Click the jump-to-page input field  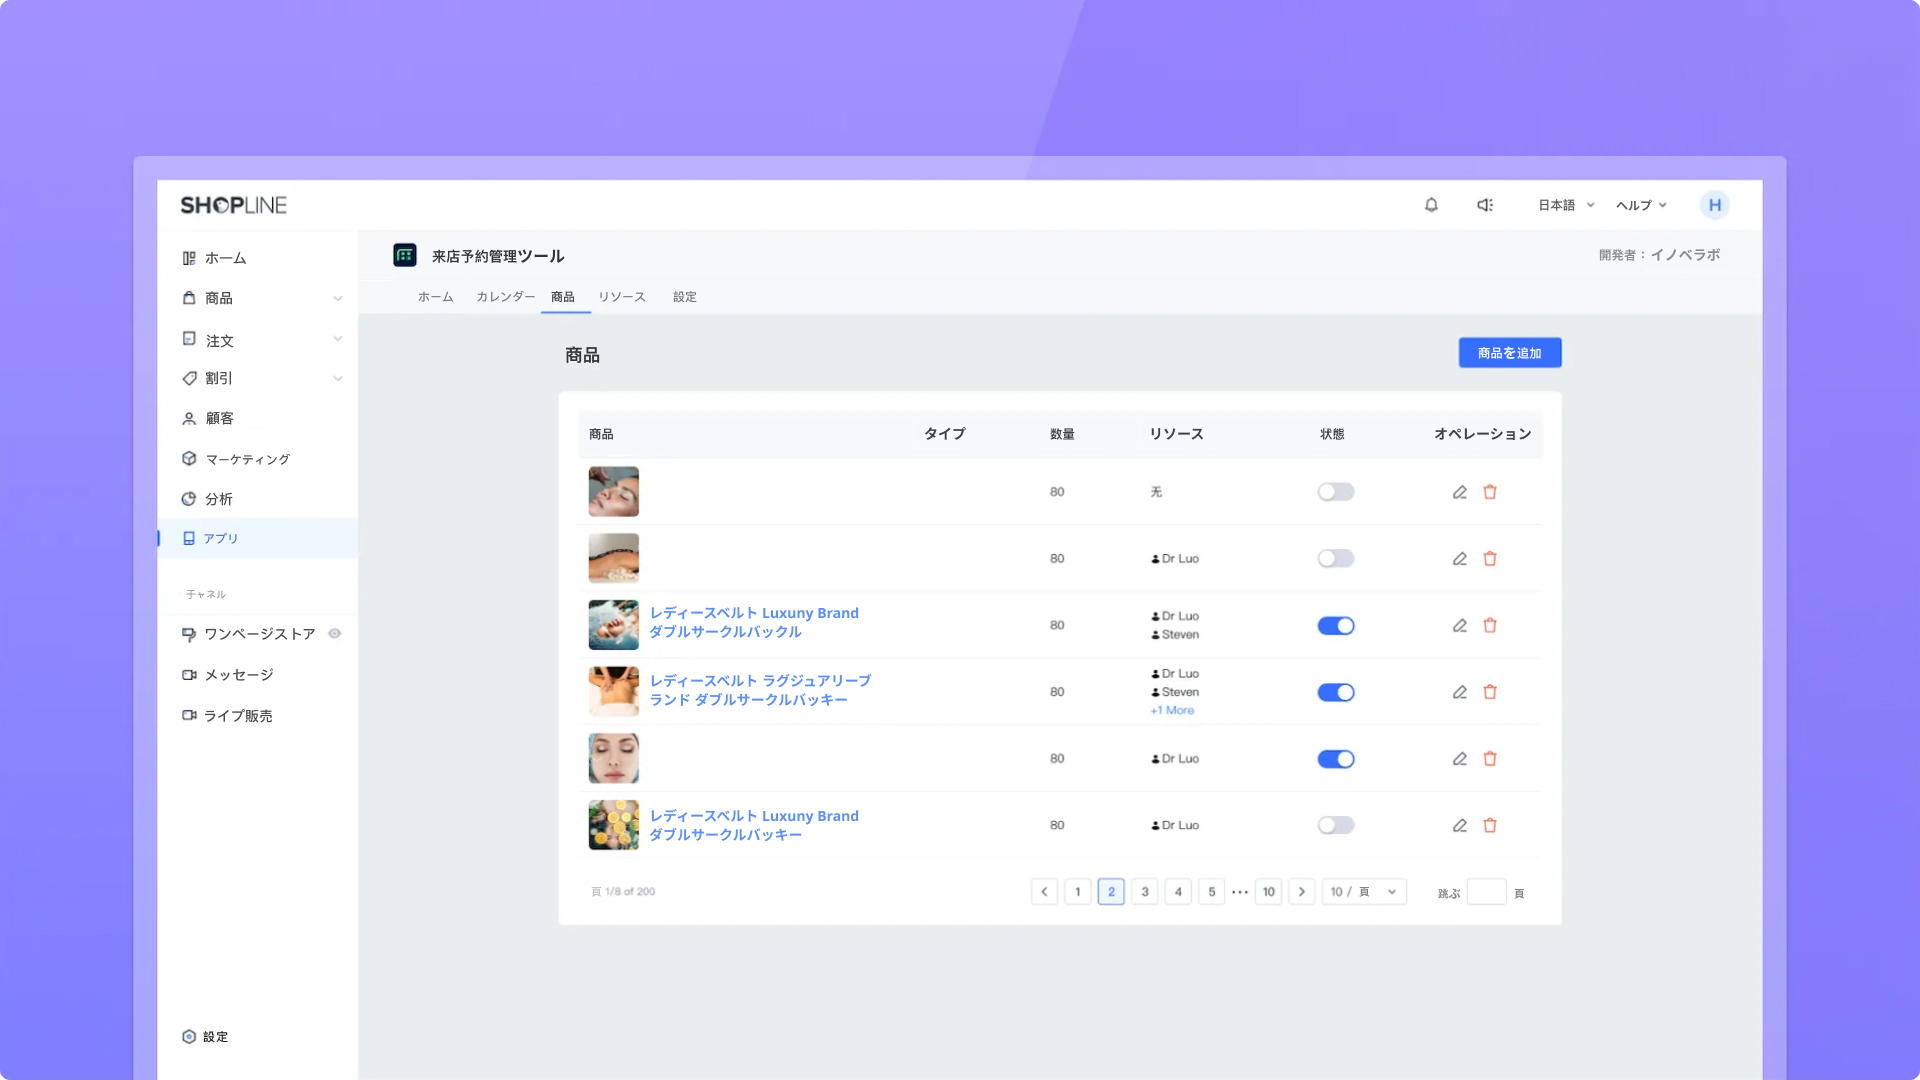pyautogui.click(x=1486, y=892)
